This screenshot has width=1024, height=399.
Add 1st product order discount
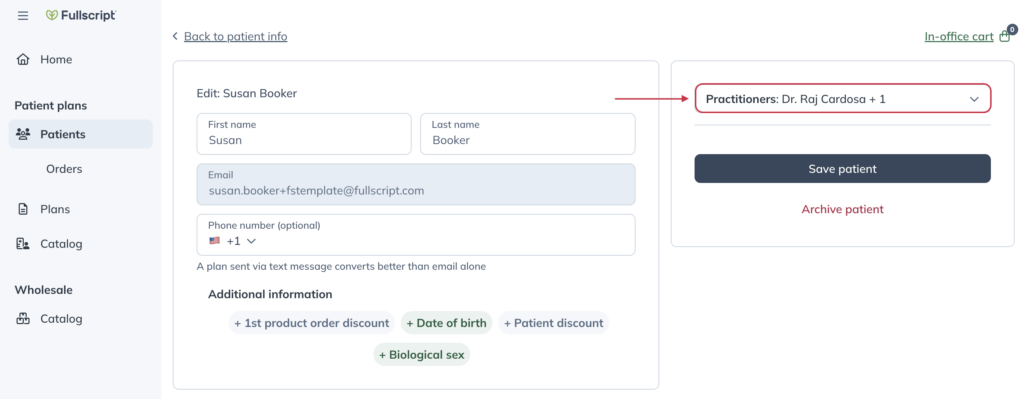click(312, 323)
